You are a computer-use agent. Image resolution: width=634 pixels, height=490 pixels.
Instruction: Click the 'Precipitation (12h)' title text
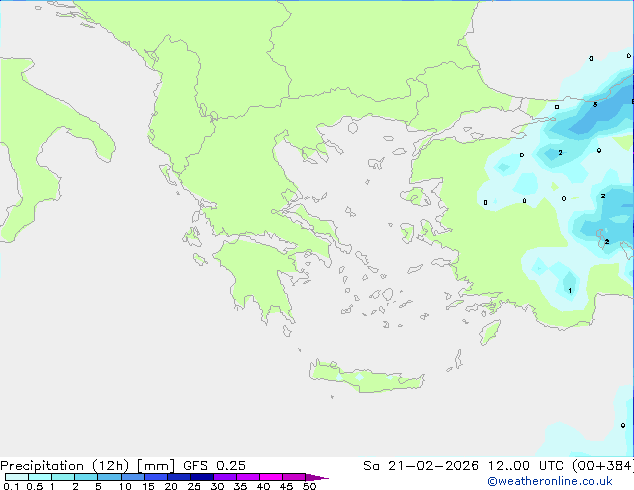[64, 466]
